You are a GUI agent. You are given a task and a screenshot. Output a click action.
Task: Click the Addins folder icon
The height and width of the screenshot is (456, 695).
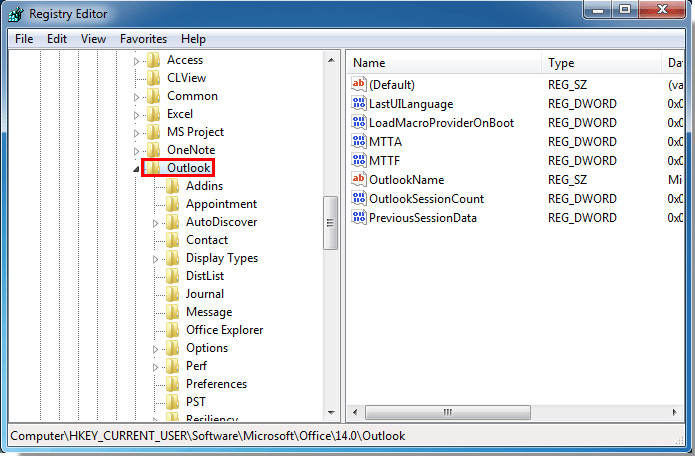coord(172,186)
